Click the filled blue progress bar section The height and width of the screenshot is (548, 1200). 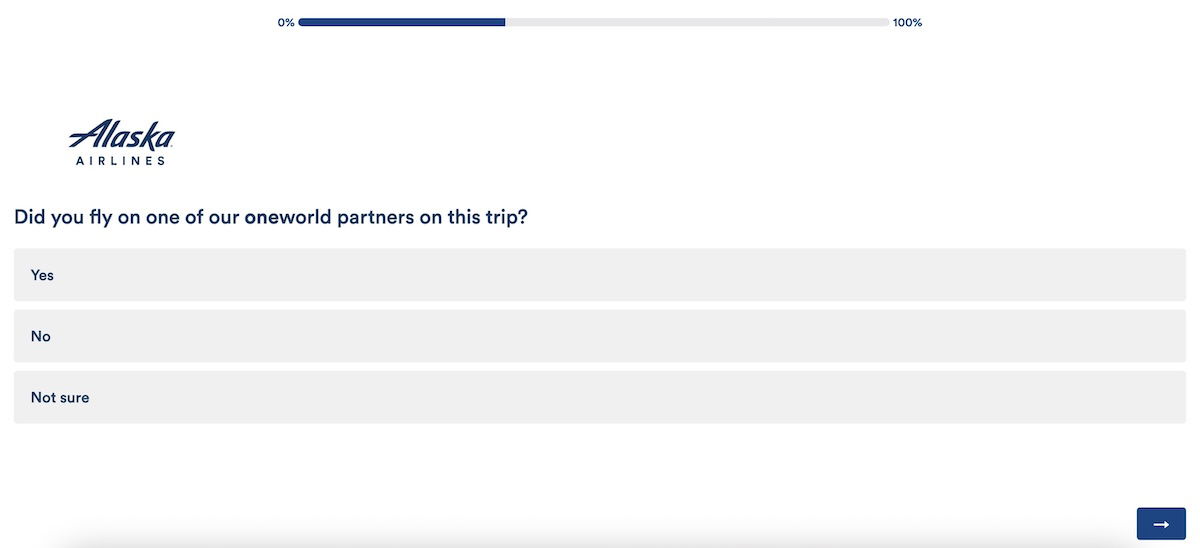point(400,22)
